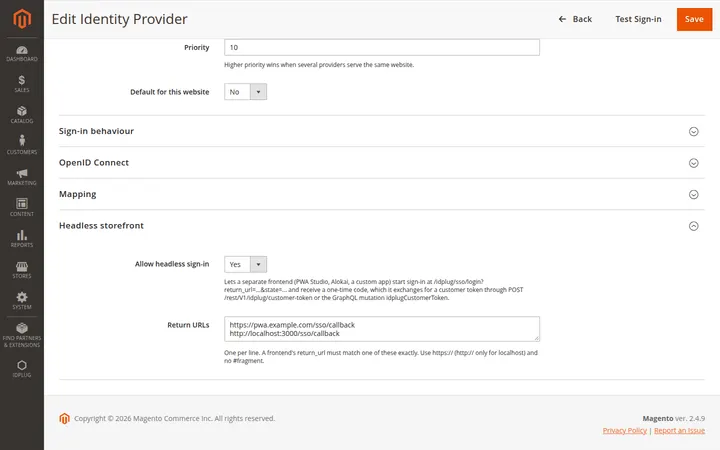
Task: Open the Allow headless sign-in dropdown
Action: [245, 264]
